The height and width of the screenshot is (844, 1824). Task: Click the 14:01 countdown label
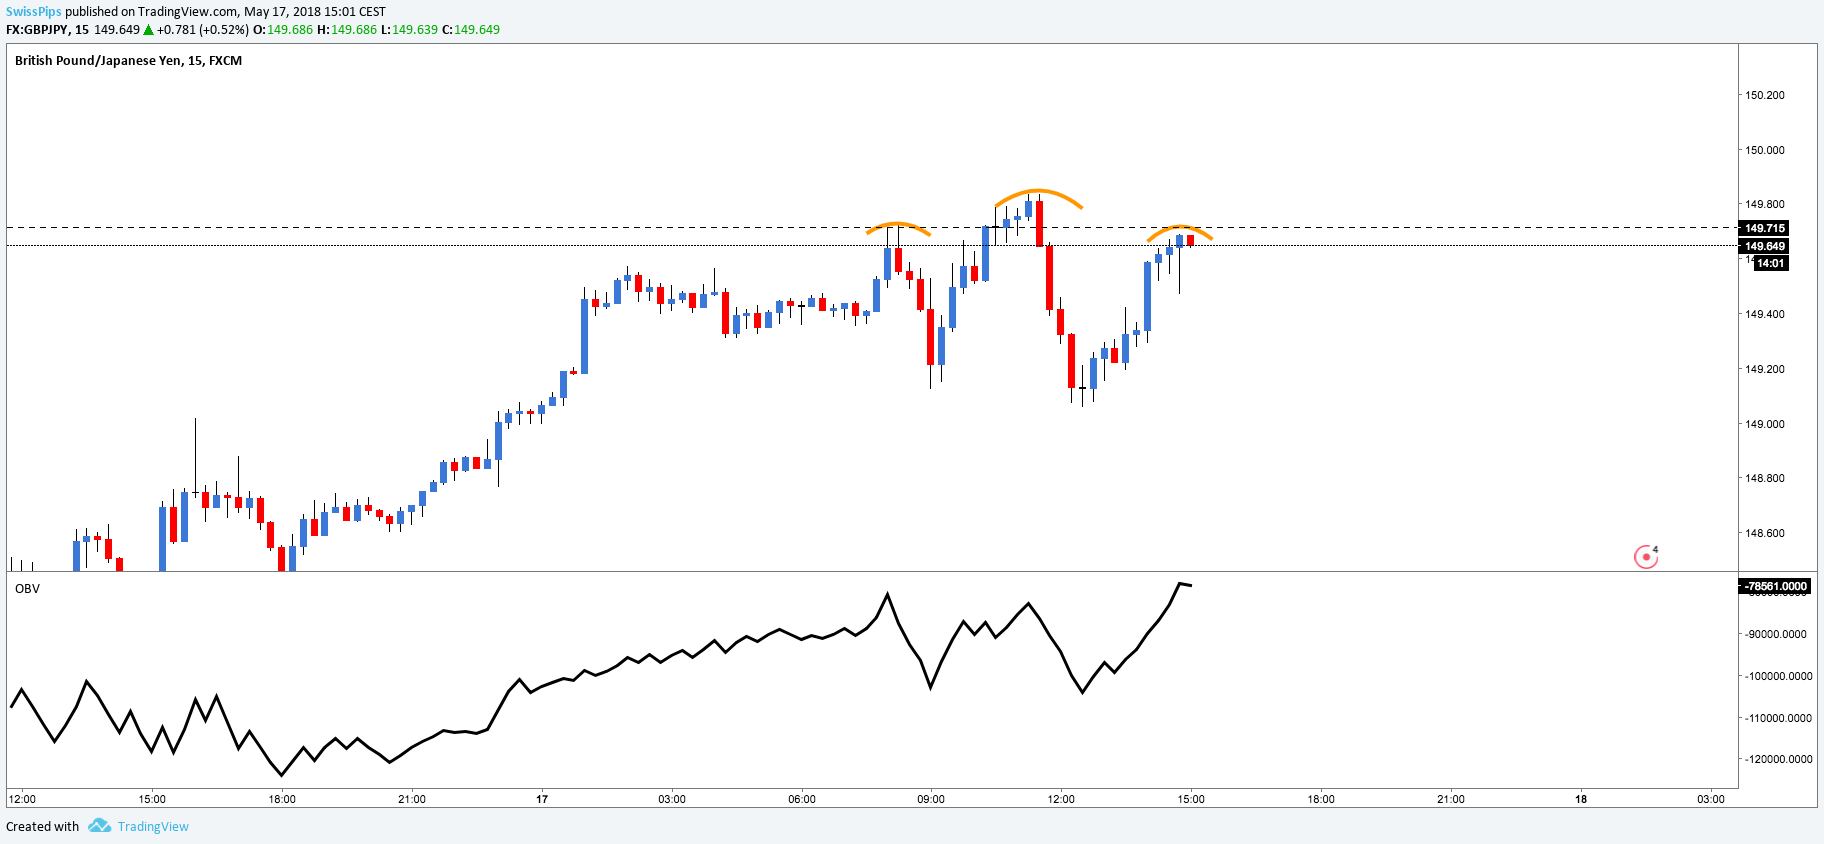click(1770, 263)
